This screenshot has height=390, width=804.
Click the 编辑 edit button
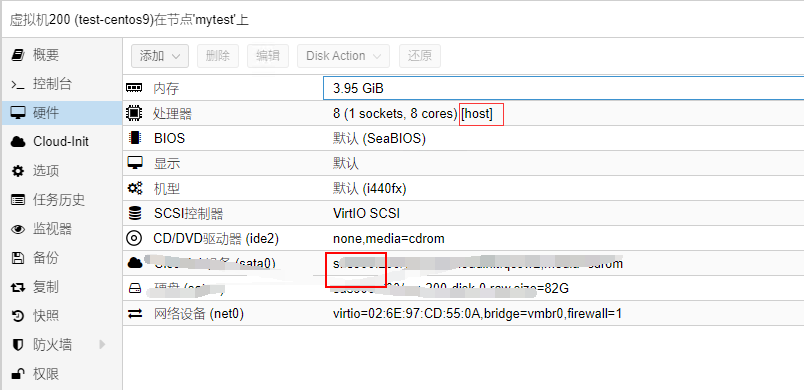click(x=268, y=56)
